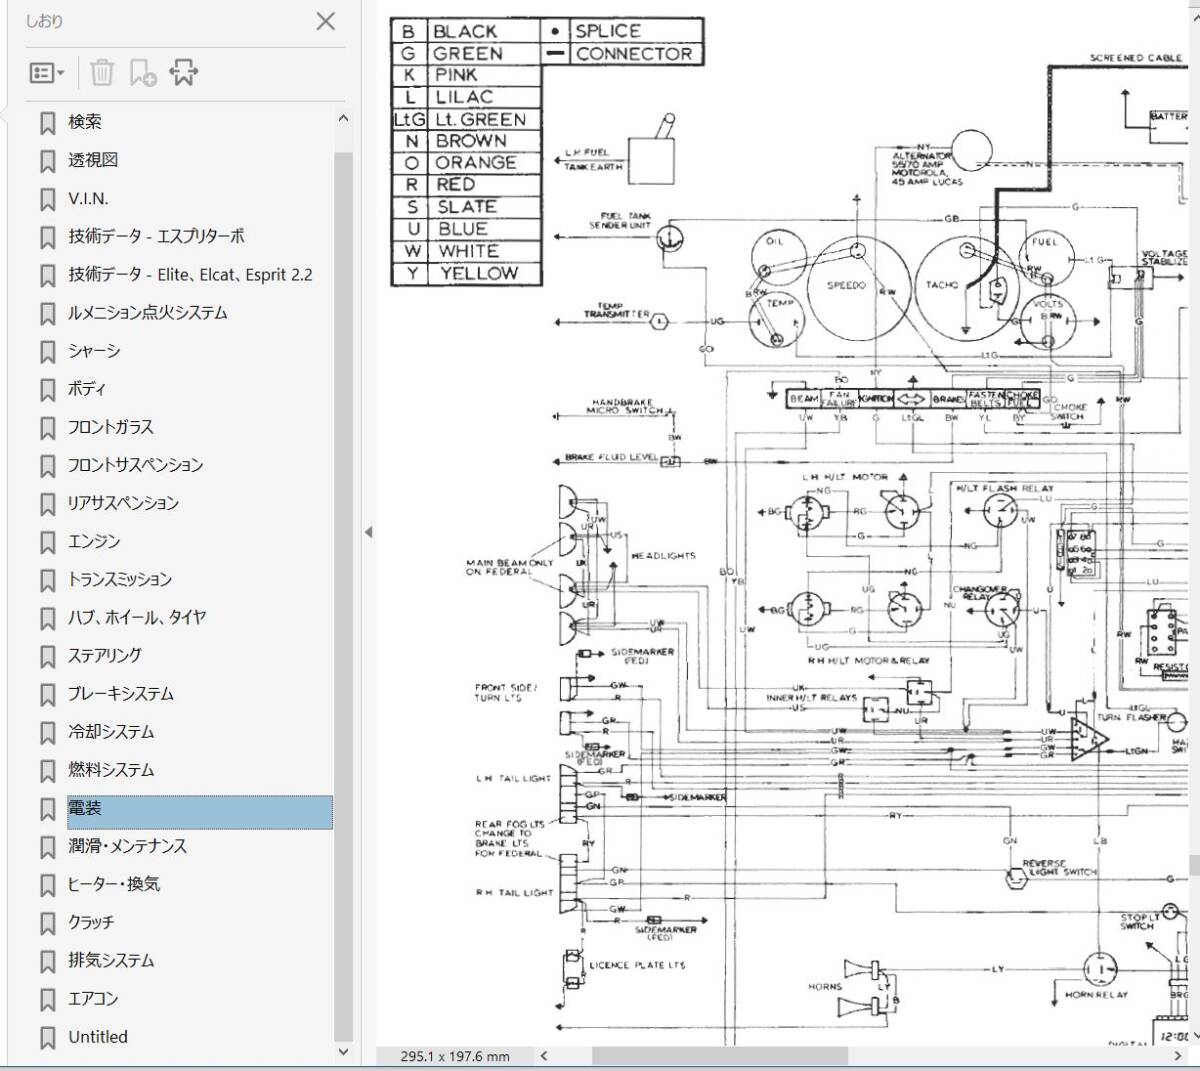Viewport: 1200px width, 1071px height.
Task: Open the ボディ bookmark
Action: pyautogui.click(x=86, y=388)
